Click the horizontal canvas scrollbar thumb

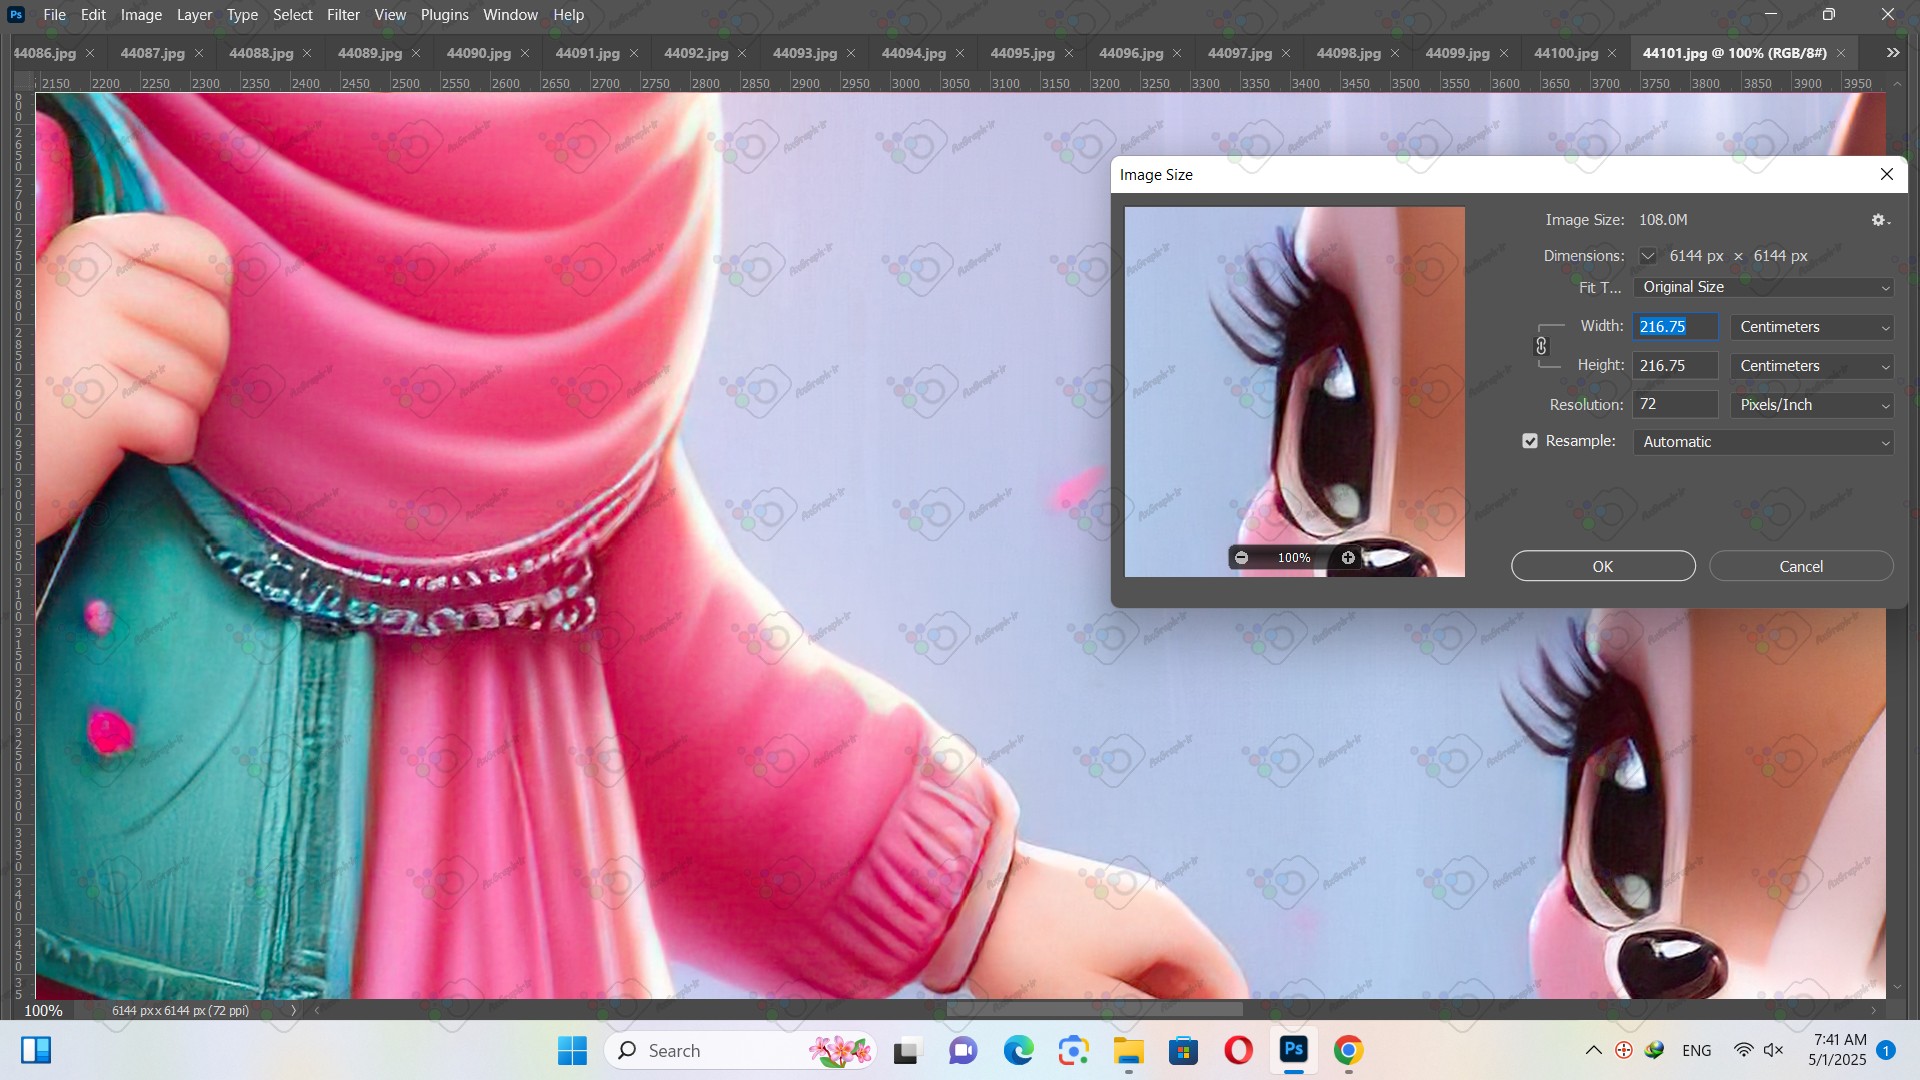point(1094,1010)
